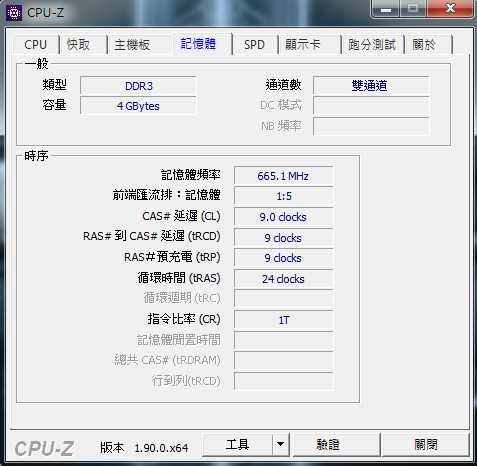Click the 關閉 button
Viewport: 477px width, 466px height.
[426, 445]
